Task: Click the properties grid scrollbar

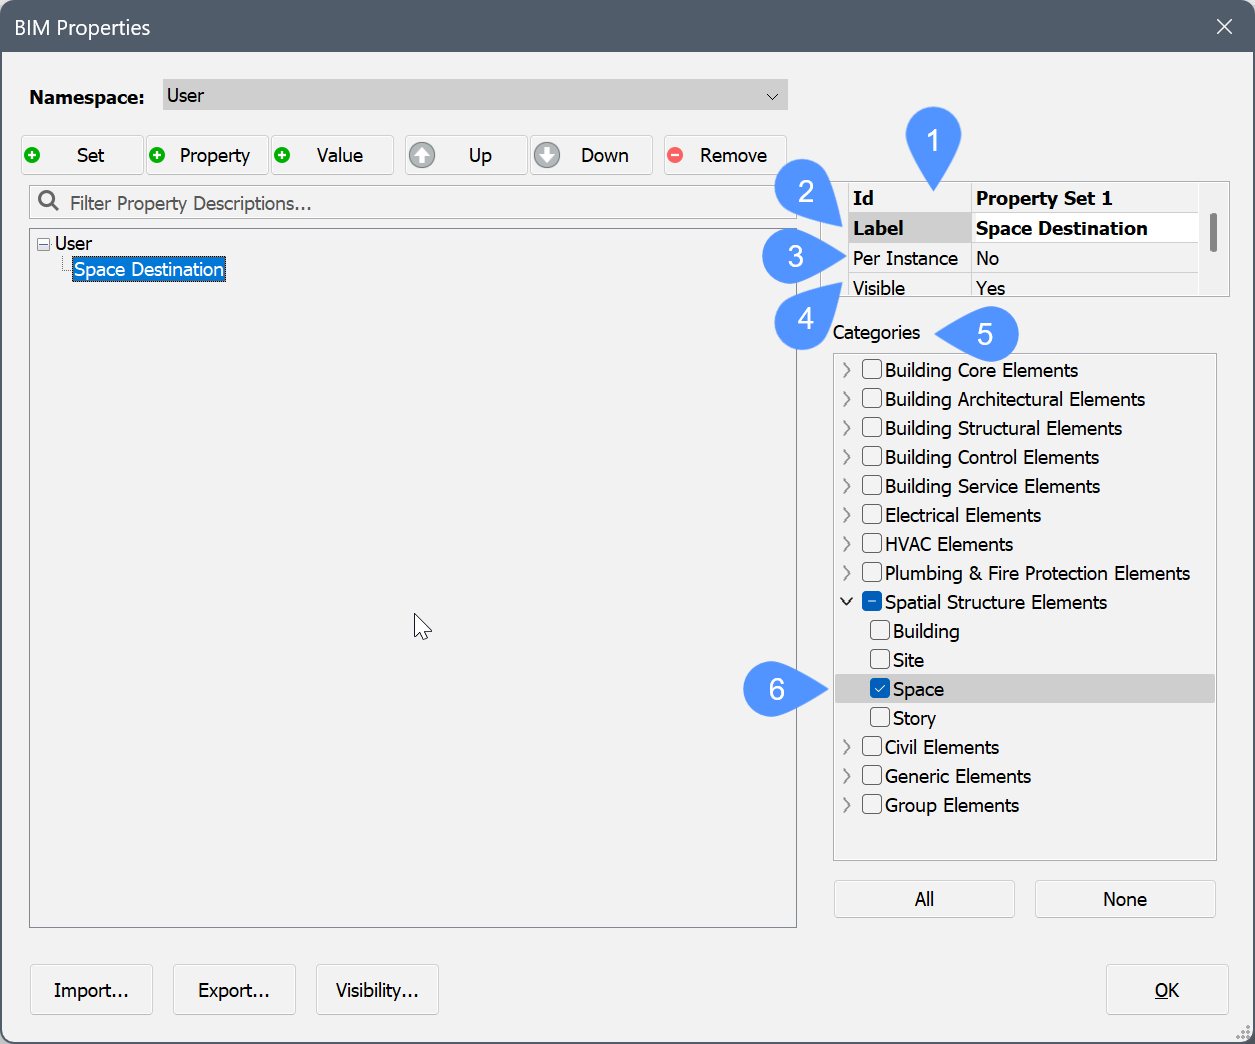Action: (x=1213, y=232)
